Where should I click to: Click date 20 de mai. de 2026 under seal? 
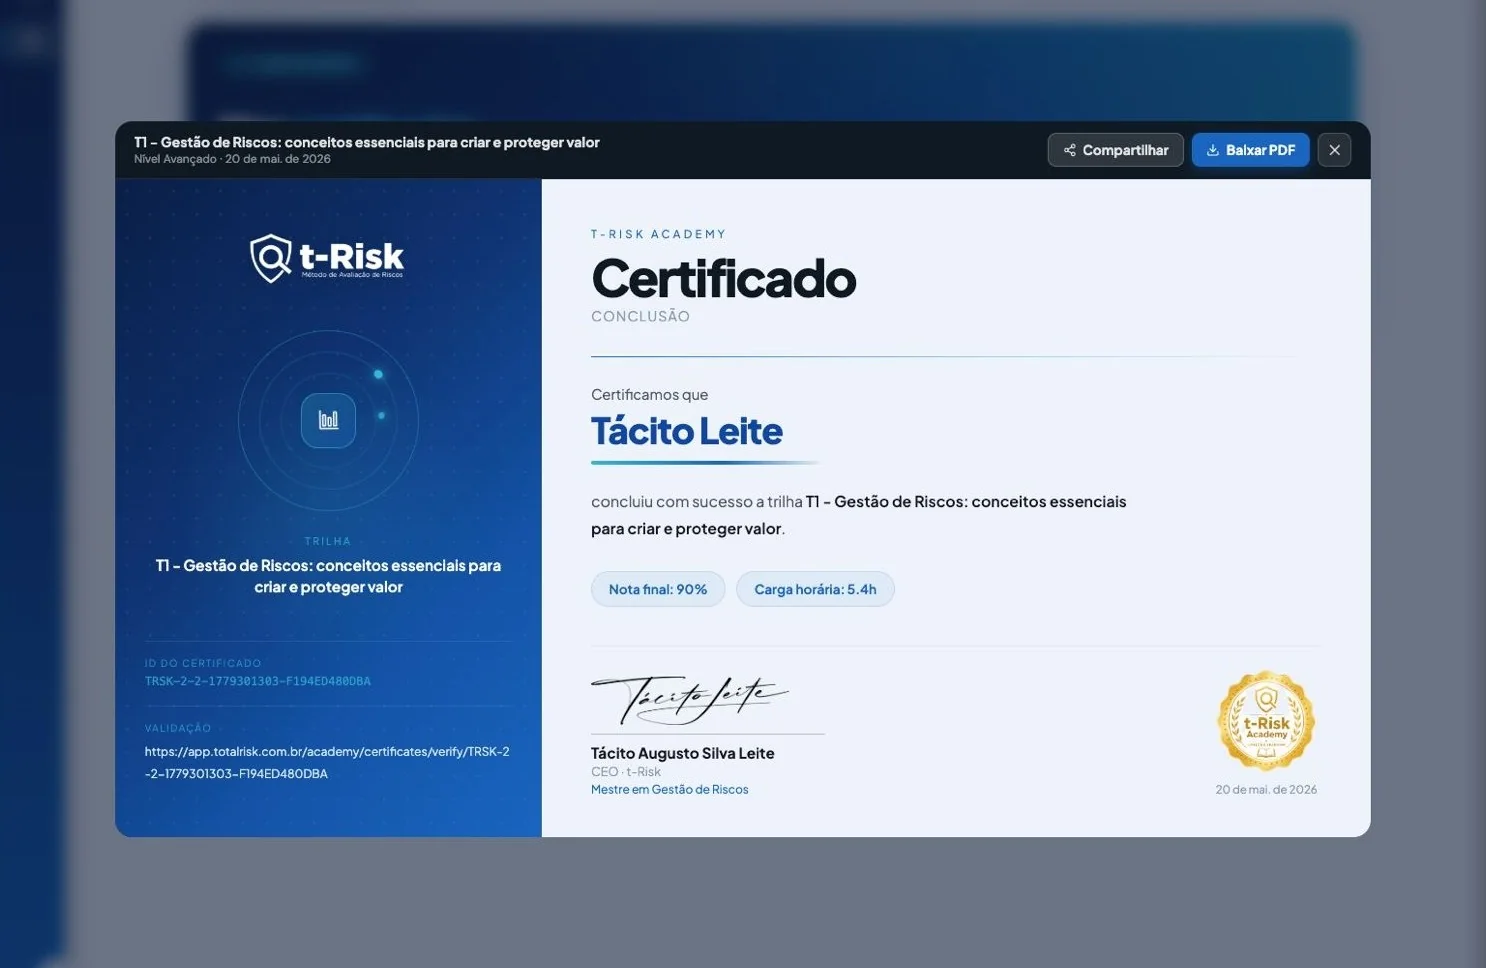(1266, 789)
